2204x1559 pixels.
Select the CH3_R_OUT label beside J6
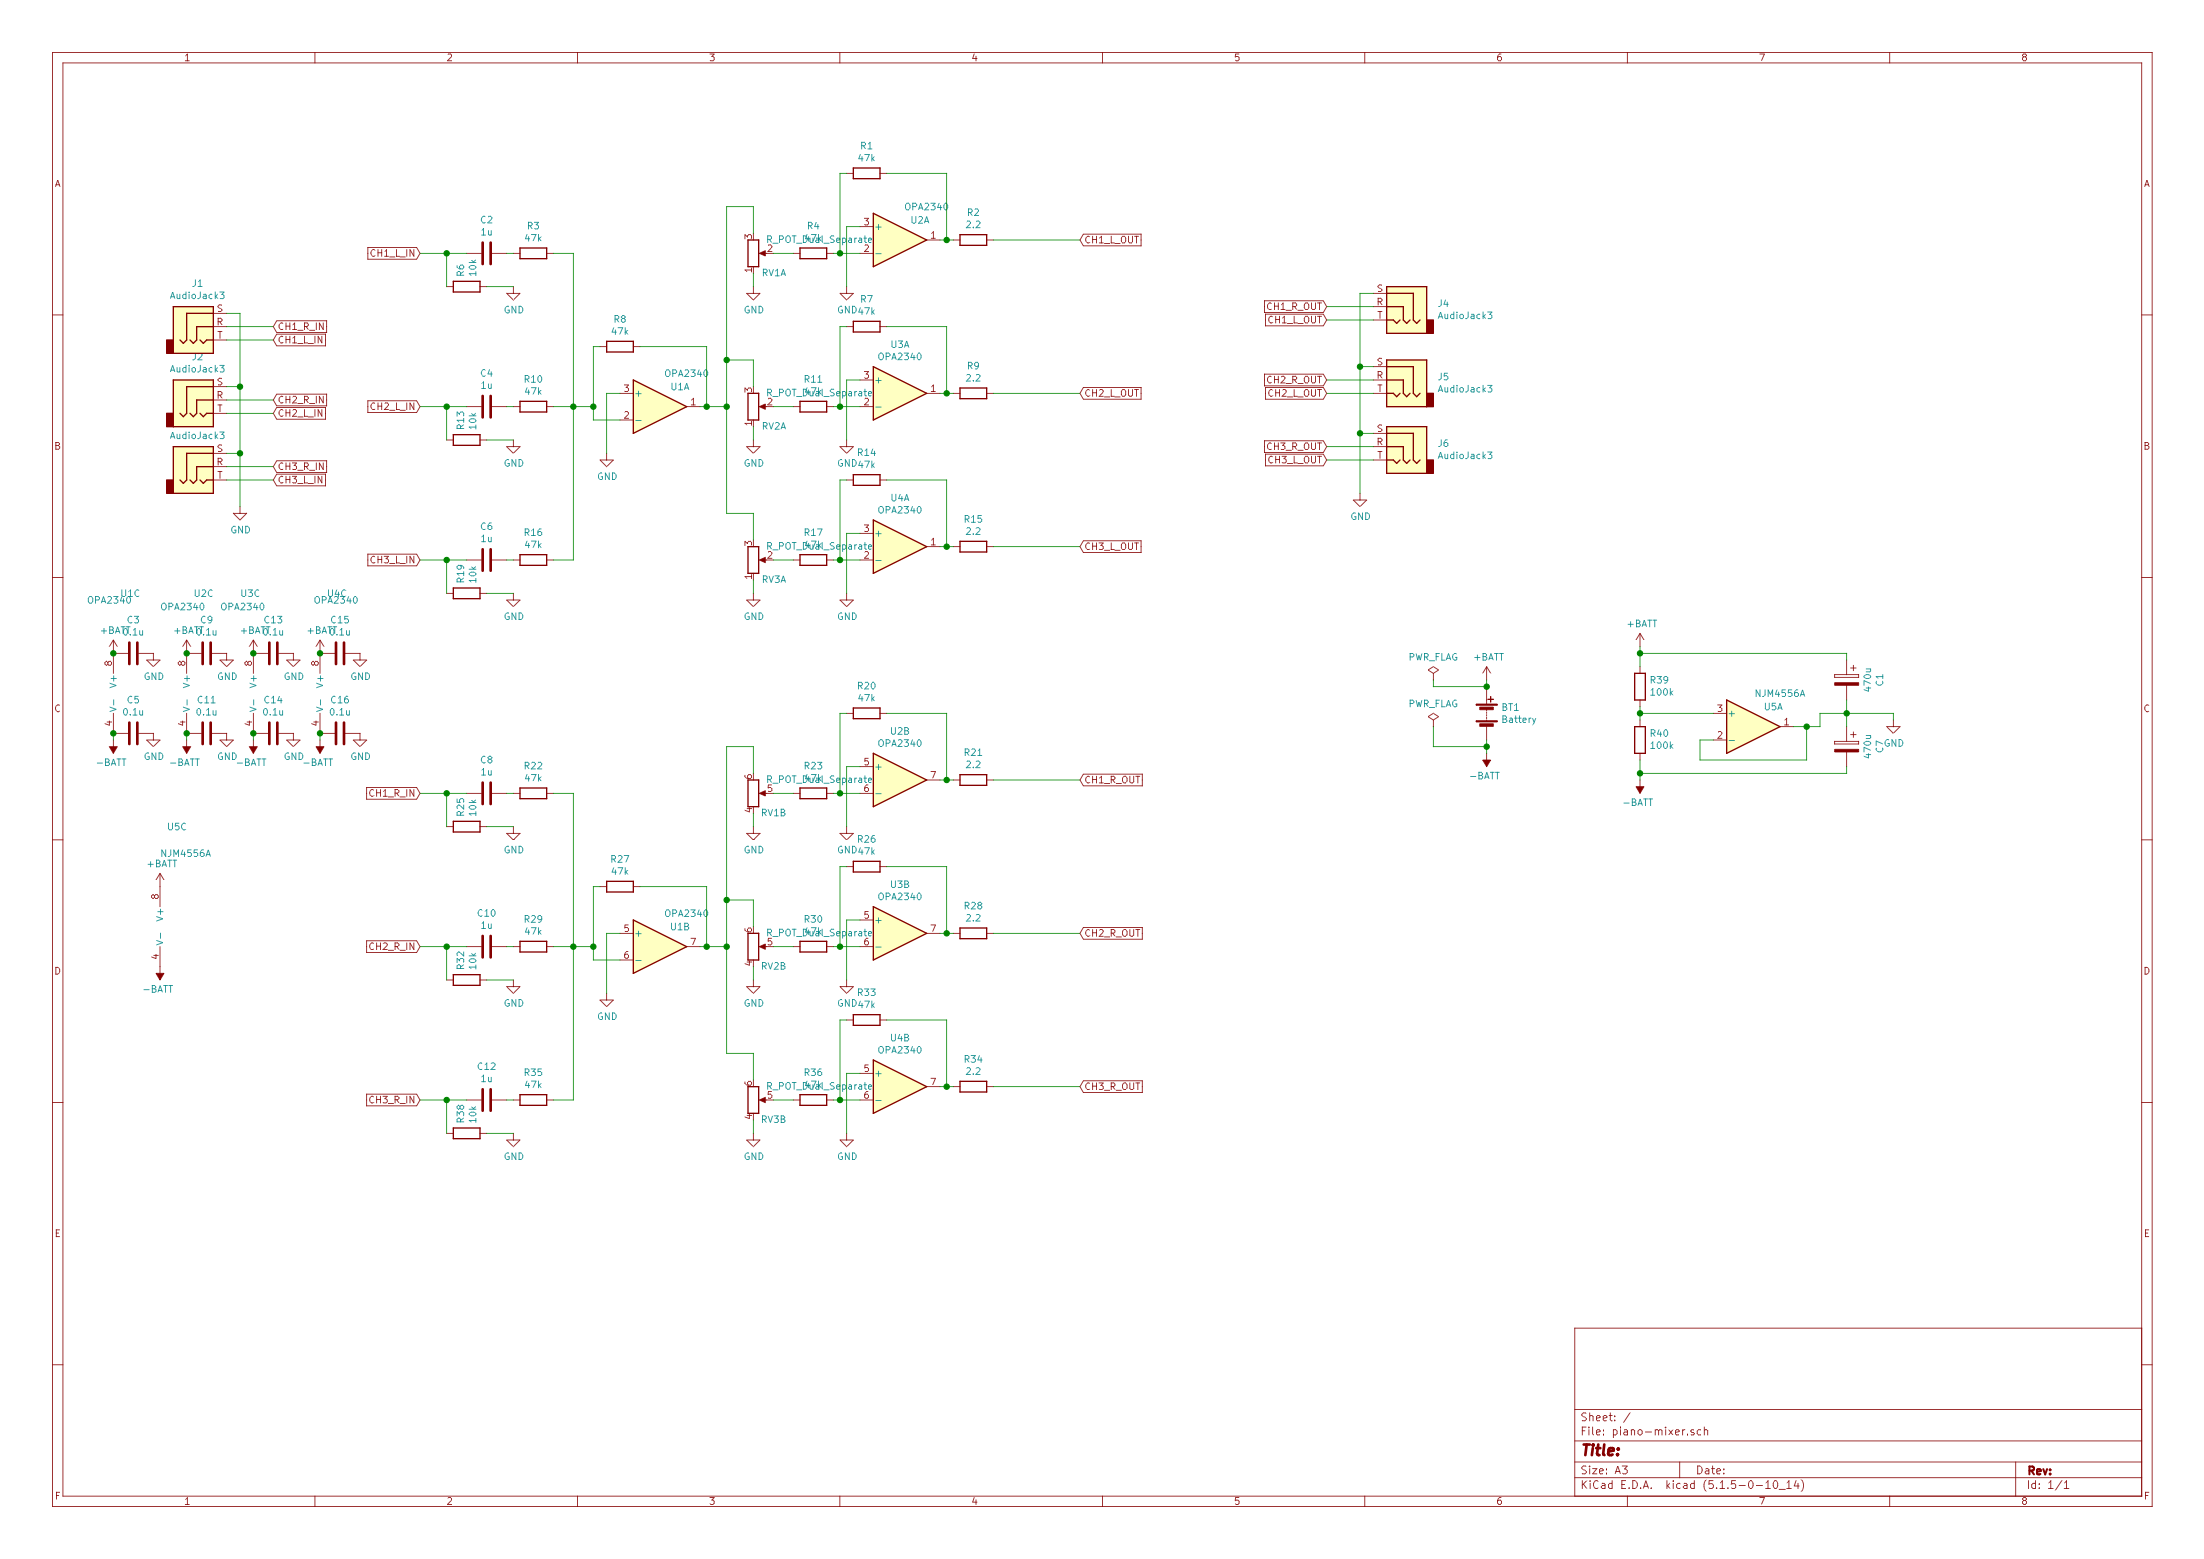[1294, 447]
